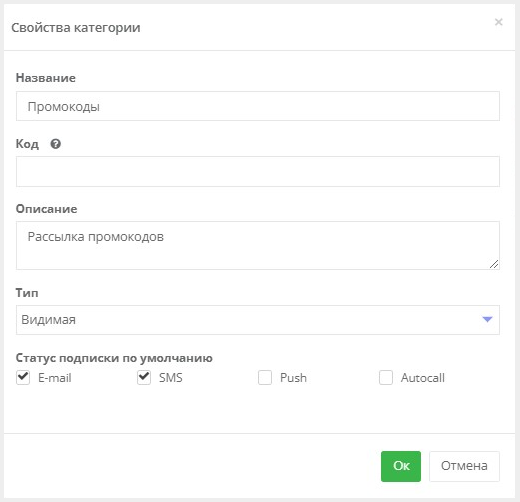
Task: Click the Autocall label text
Action: click(423, 378)
